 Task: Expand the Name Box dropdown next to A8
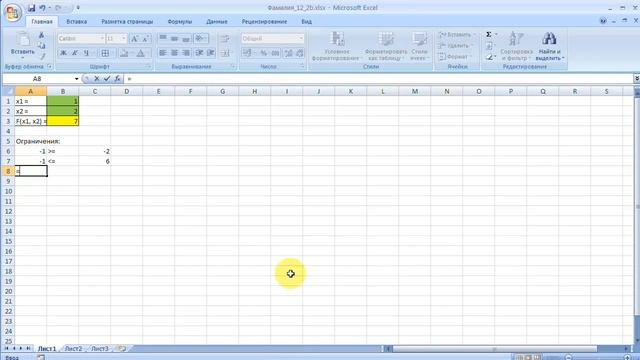click(76, 78)
